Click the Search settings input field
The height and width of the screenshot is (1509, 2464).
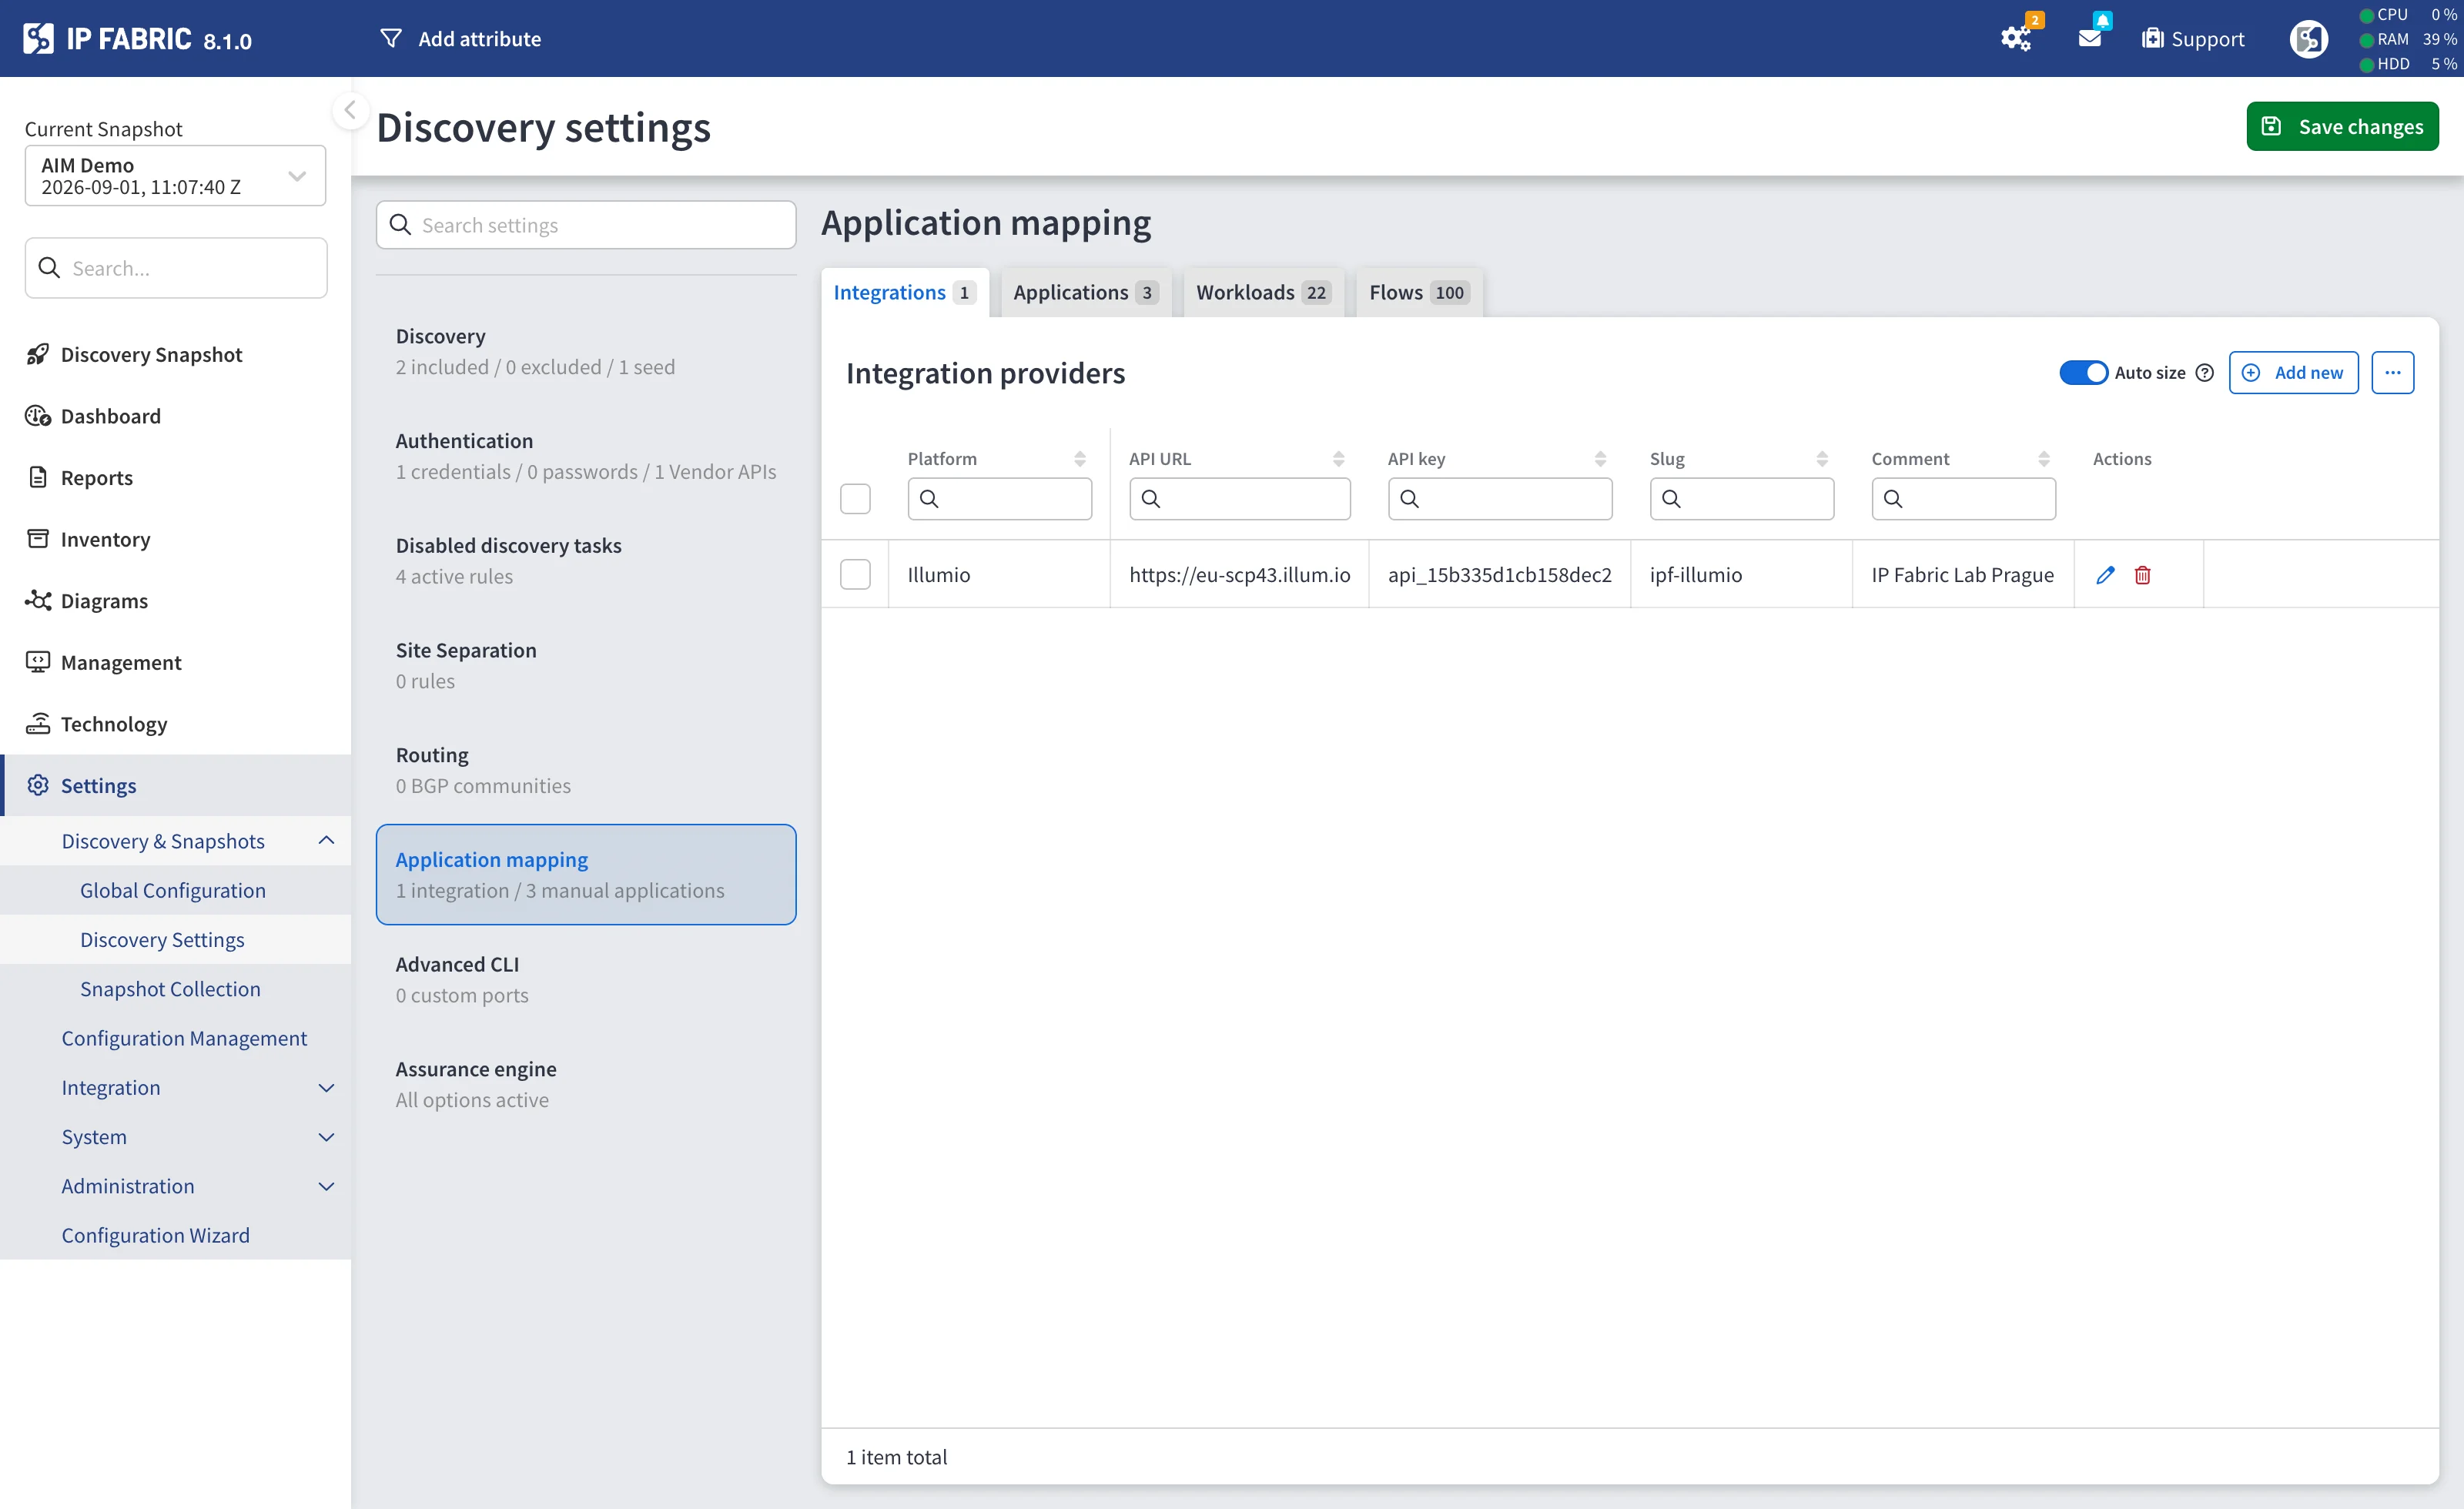(586, 224)
